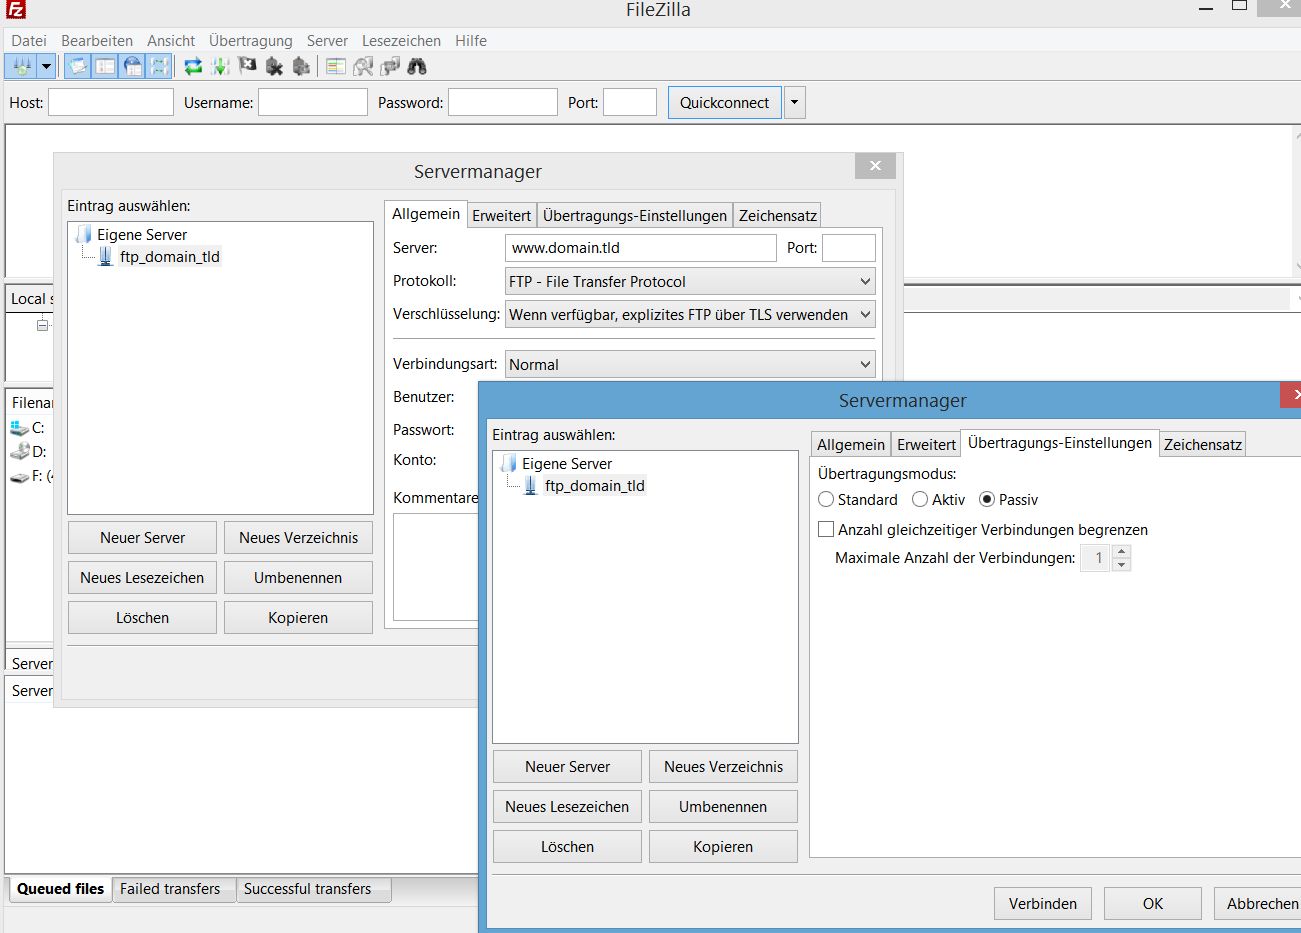This screenshot has width=1301, height=933.
Task: Click the Server field containing www.domain.tld
Action: click(x=641, y=248)
